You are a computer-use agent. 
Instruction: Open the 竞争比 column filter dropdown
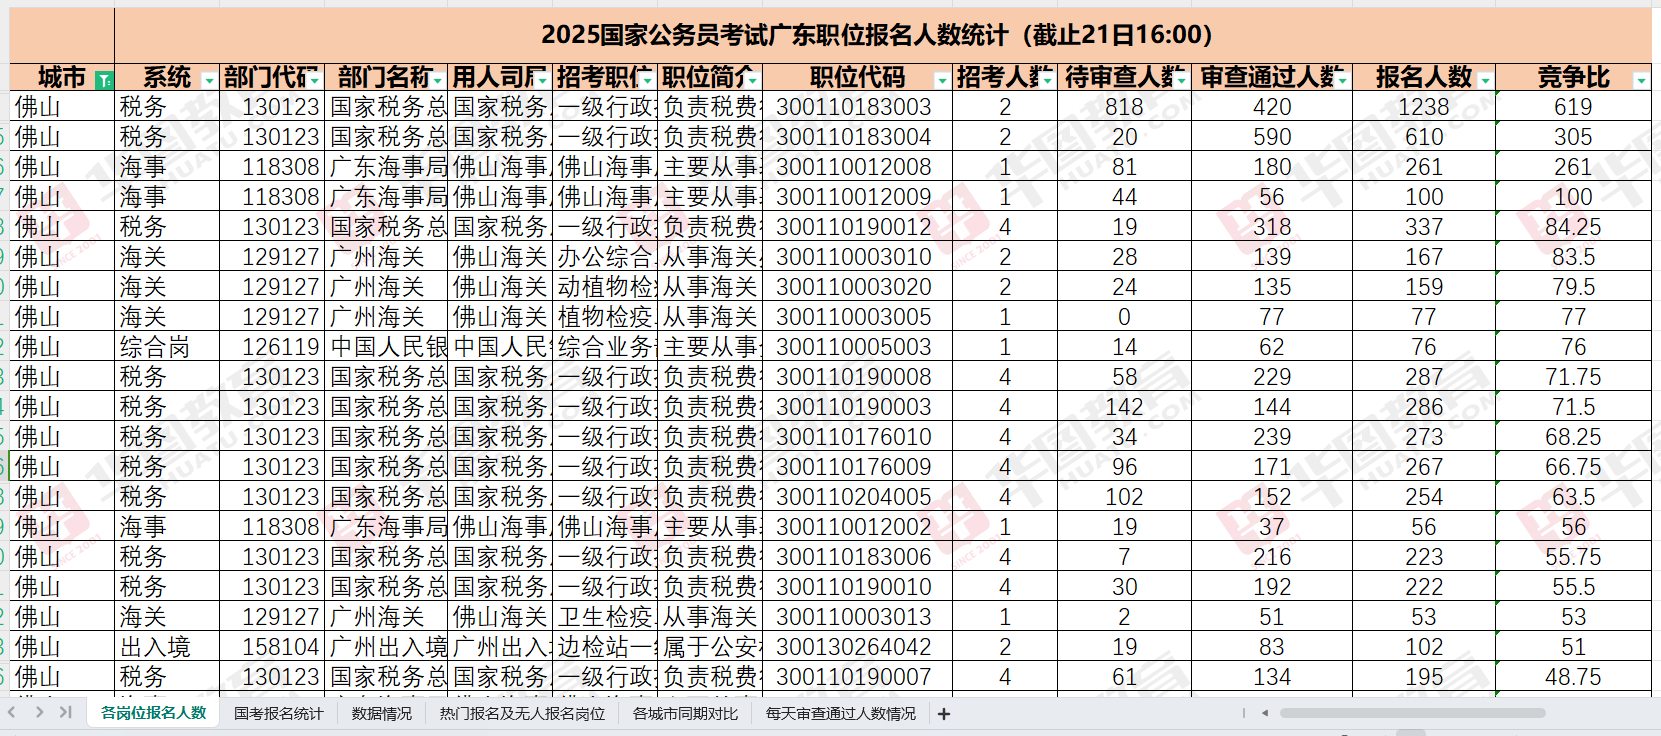1640,80
